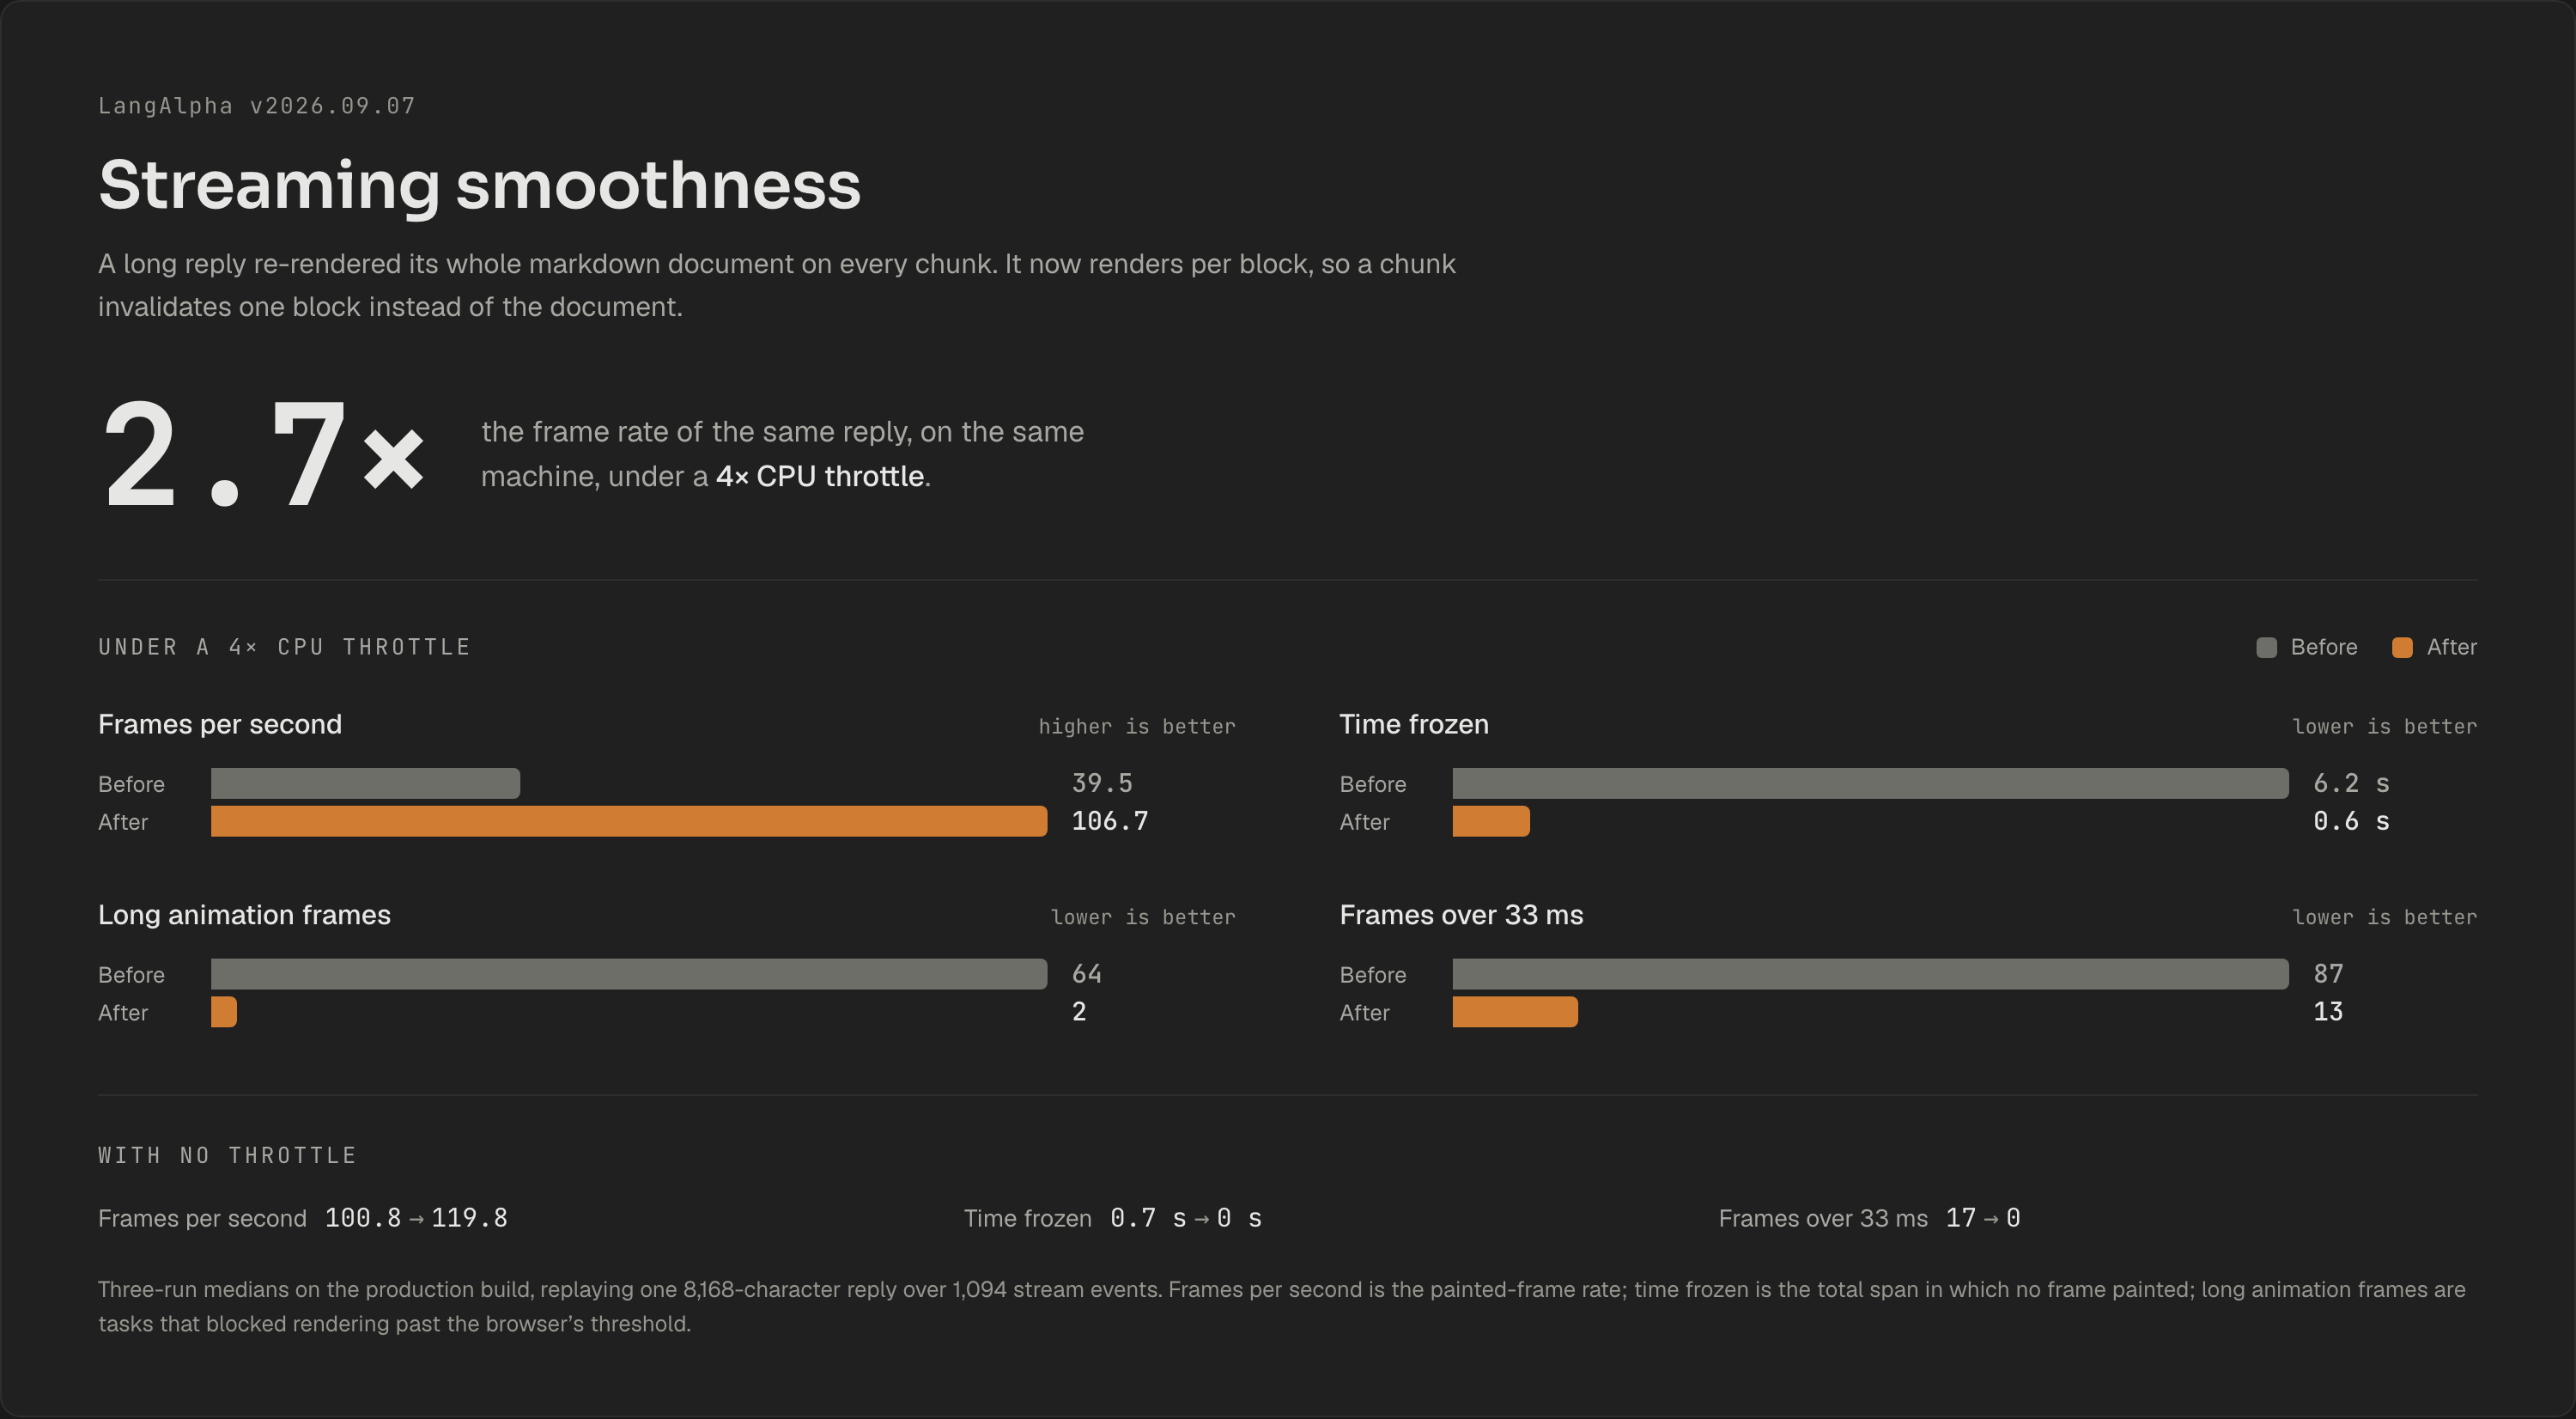Click the 64 value
Screen dimensions: 2576x1419
tap(1087, 974)
